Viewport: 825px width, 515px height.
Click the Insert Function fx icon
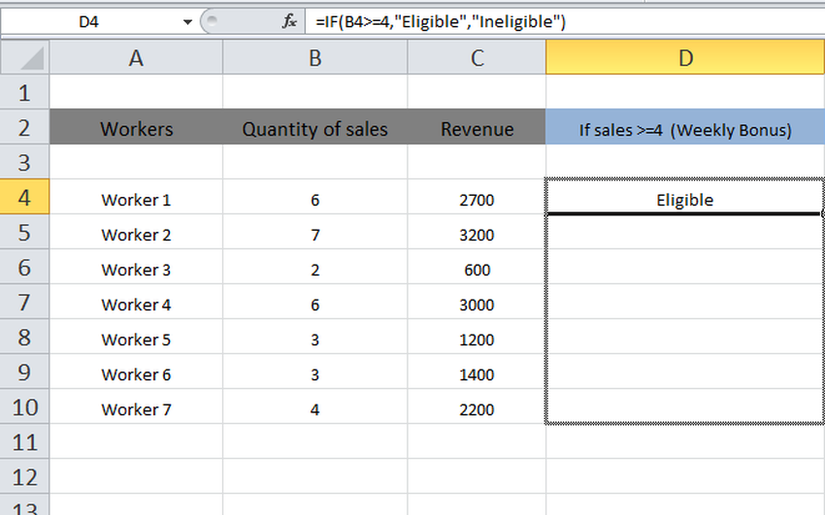pyautogui.click(x=289, y=21)
